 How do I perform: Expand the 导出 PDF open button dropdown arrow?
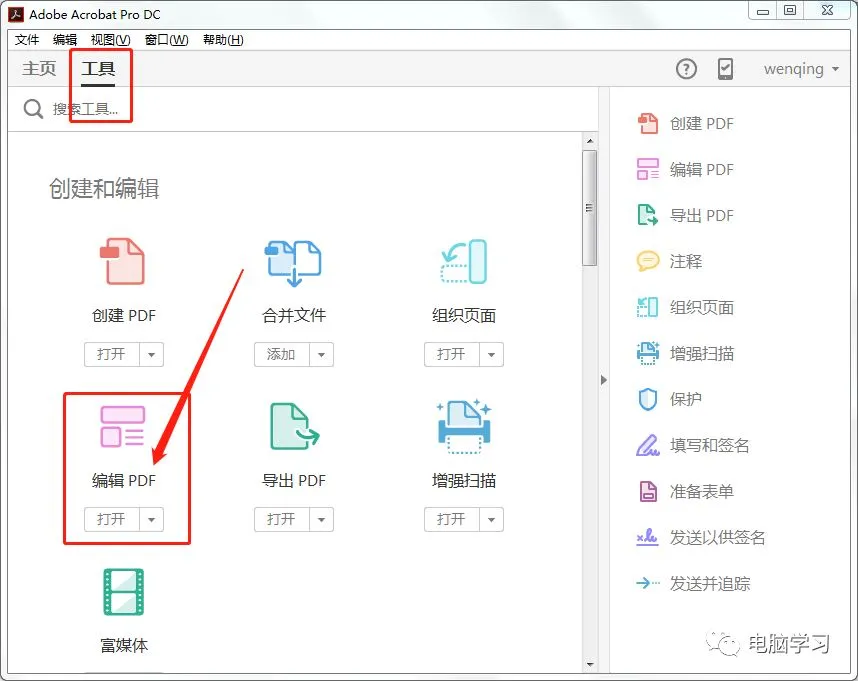[x=322, y=520]
